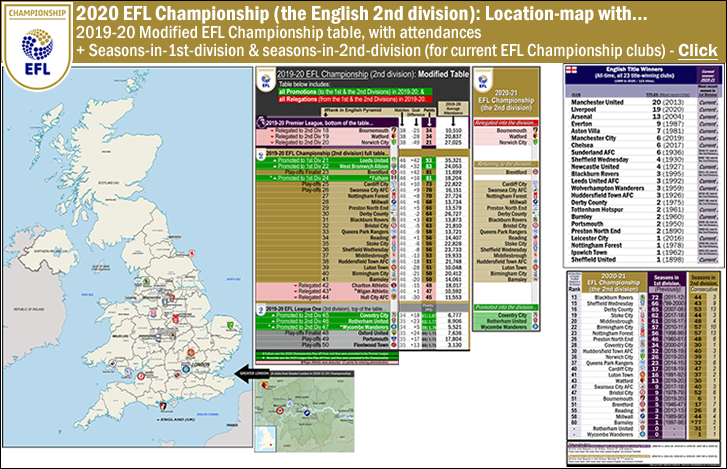This screenshot has width=727, height=469.
Task: Click '*Fulham' promoted row in Championship table
Action: tap(327, 178)
